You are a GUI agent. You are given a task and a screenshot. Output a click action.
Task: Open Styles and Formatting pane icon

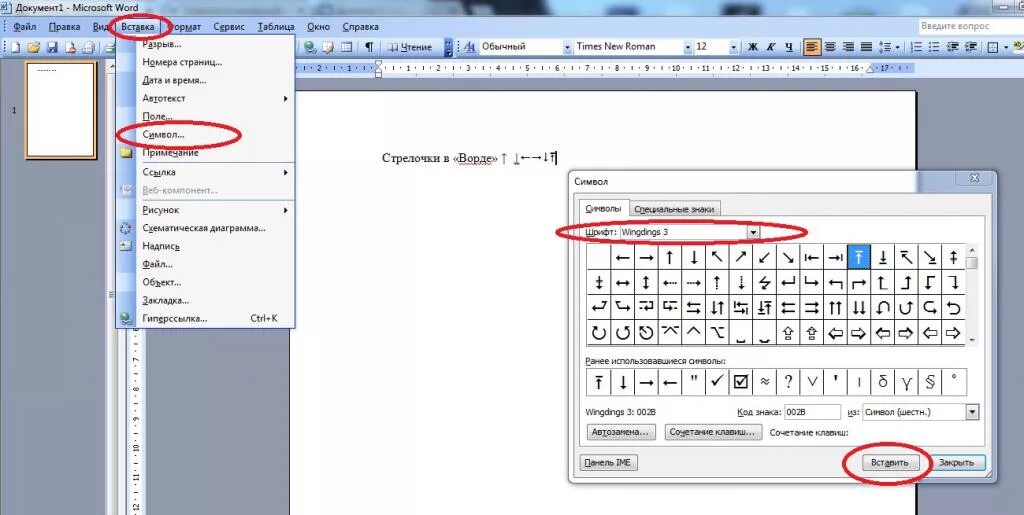pyautogui.click(x=470, y=47)
